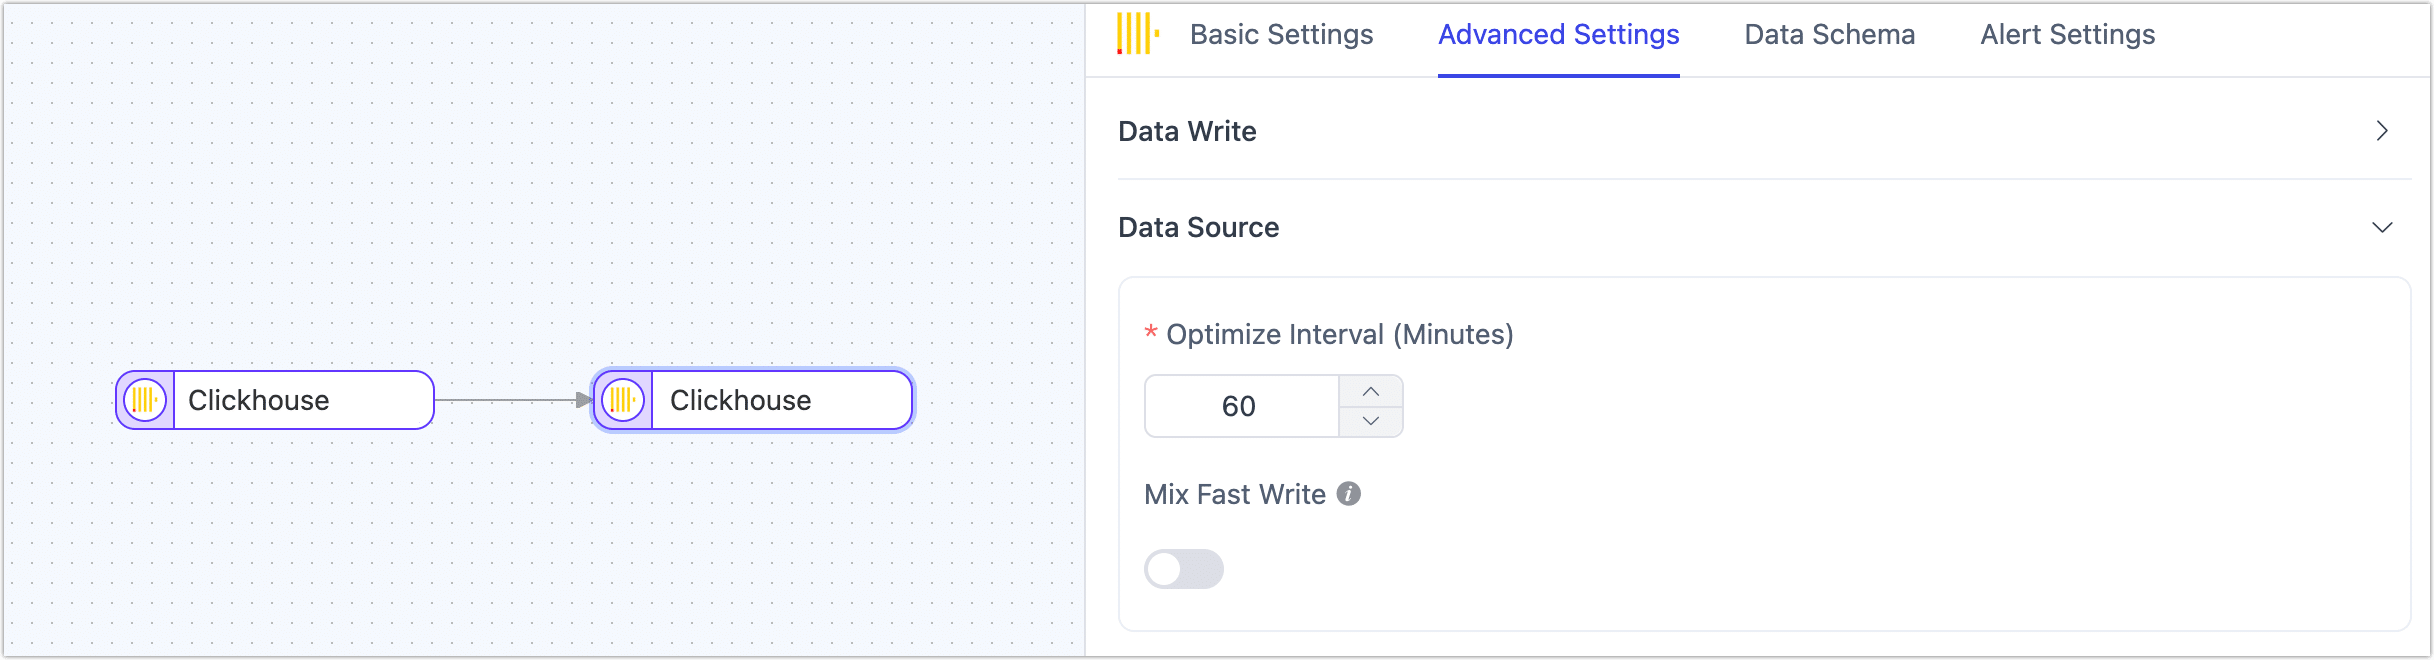
Task: Click the Clickhouse icon on the target node
Action: point(624,400)
